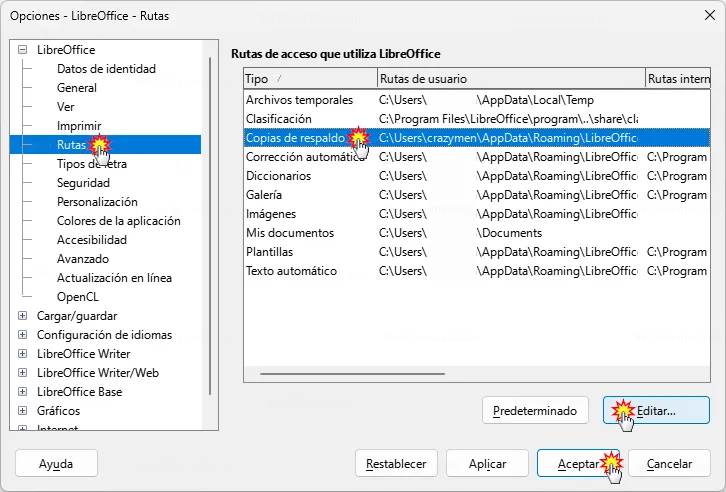Select the Archivos temporales row
This screenshot has width=726, height=492.
tap(477, 100)
